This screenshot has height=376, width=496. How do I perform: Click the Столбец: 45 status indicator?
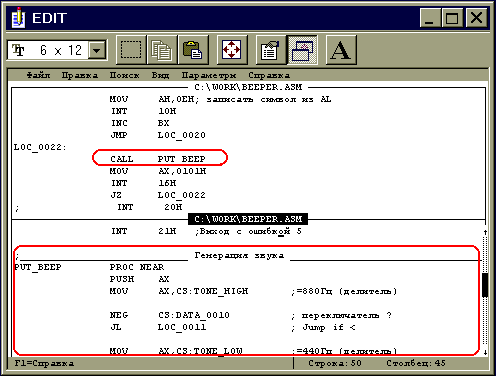[x=416, y=363]
